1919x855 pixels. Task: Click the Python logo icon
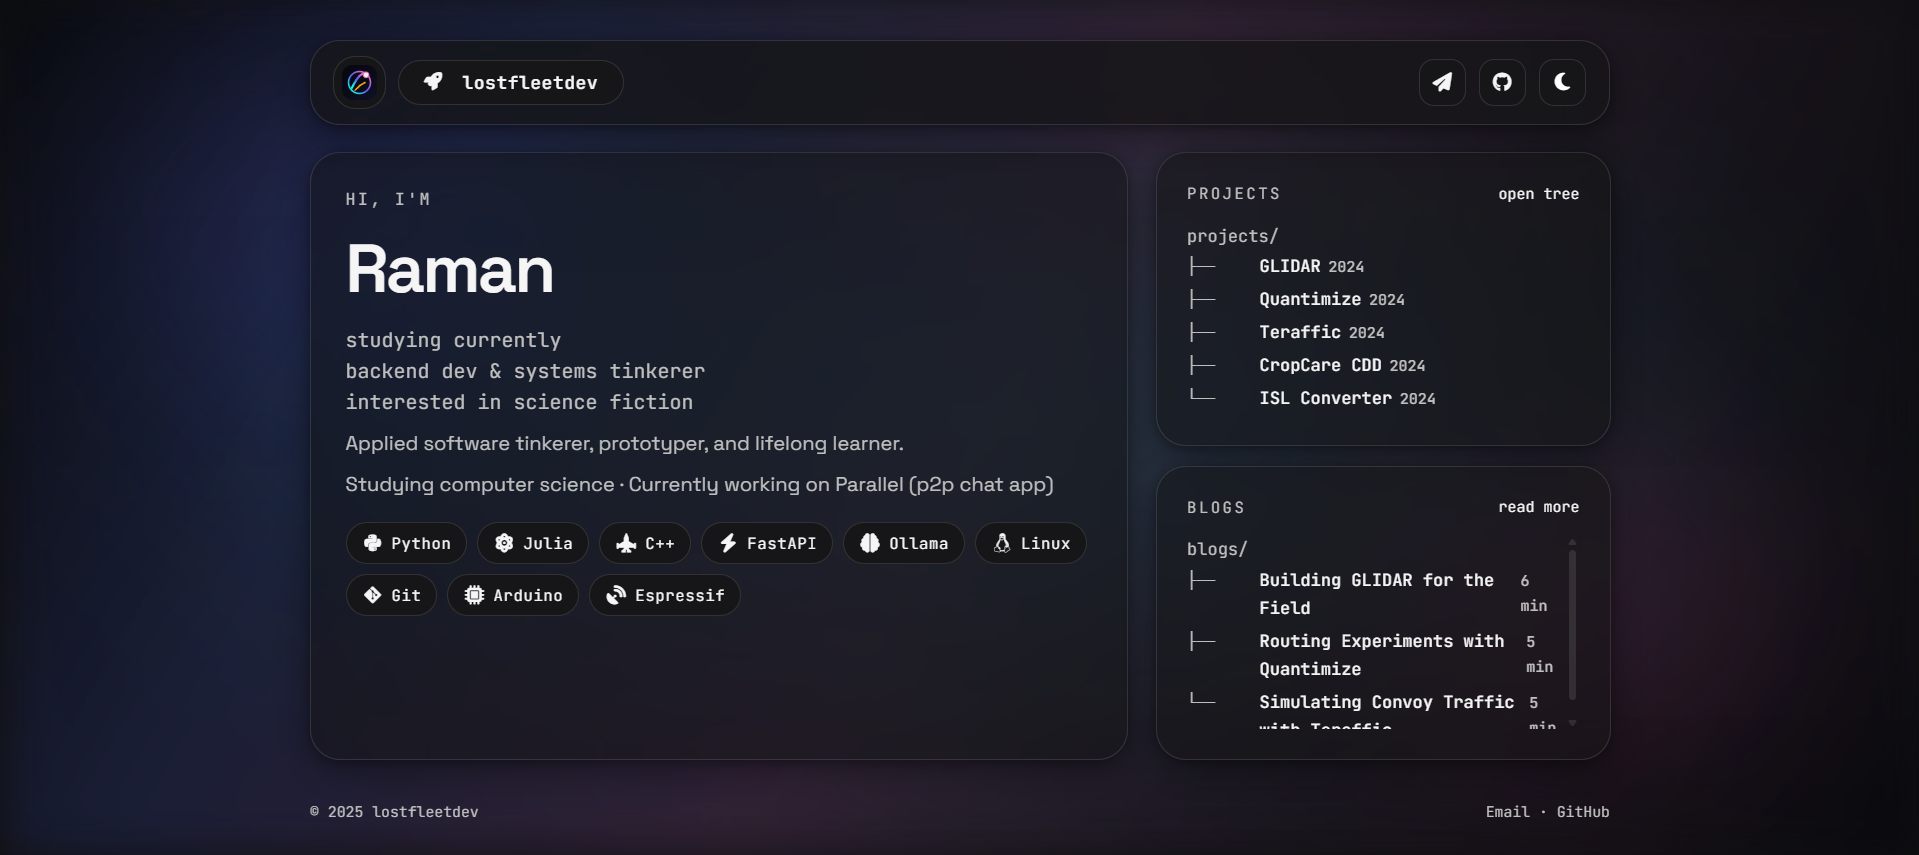pos(372,543)
